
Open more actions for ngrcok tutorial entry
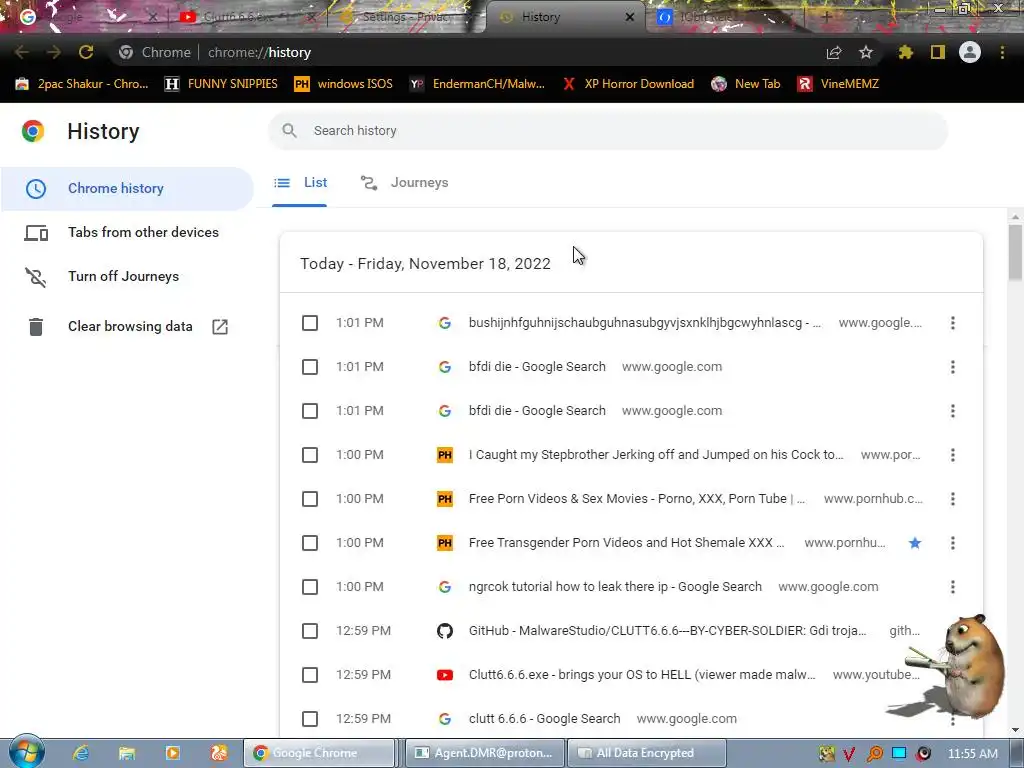(x=953, y=586)
